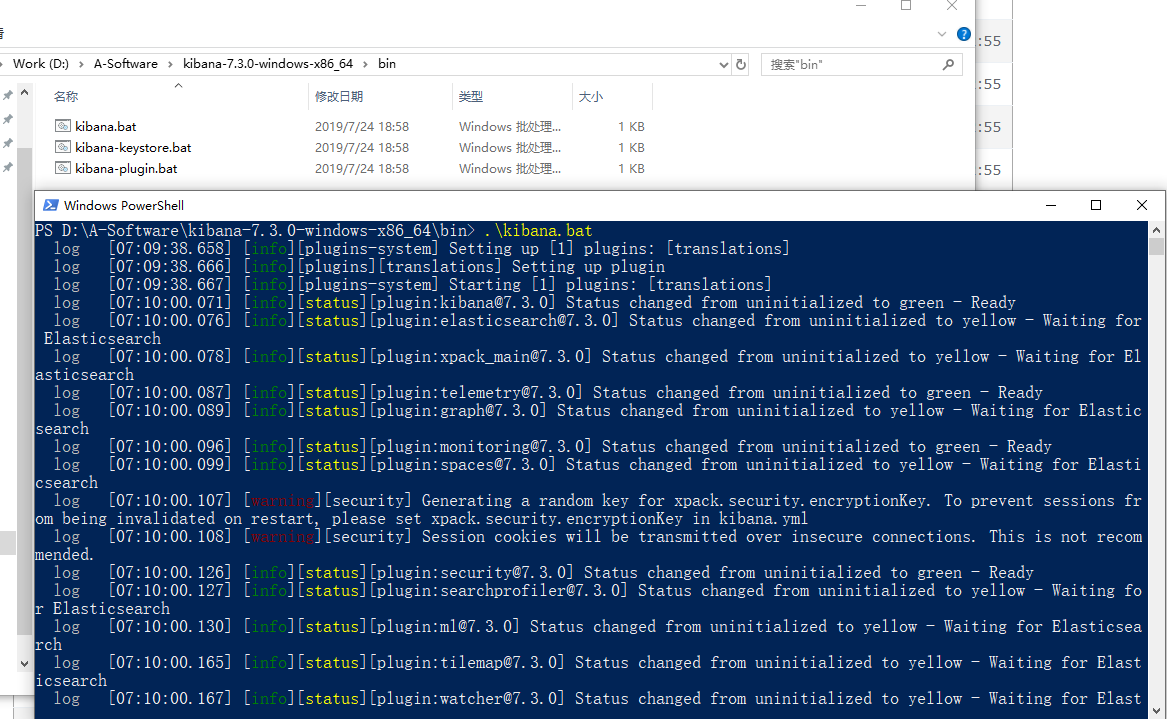Viewport: 1167px width, 719px height.
Task: Sort files by 修改日期 column
Action: click(x=339, y=97)
